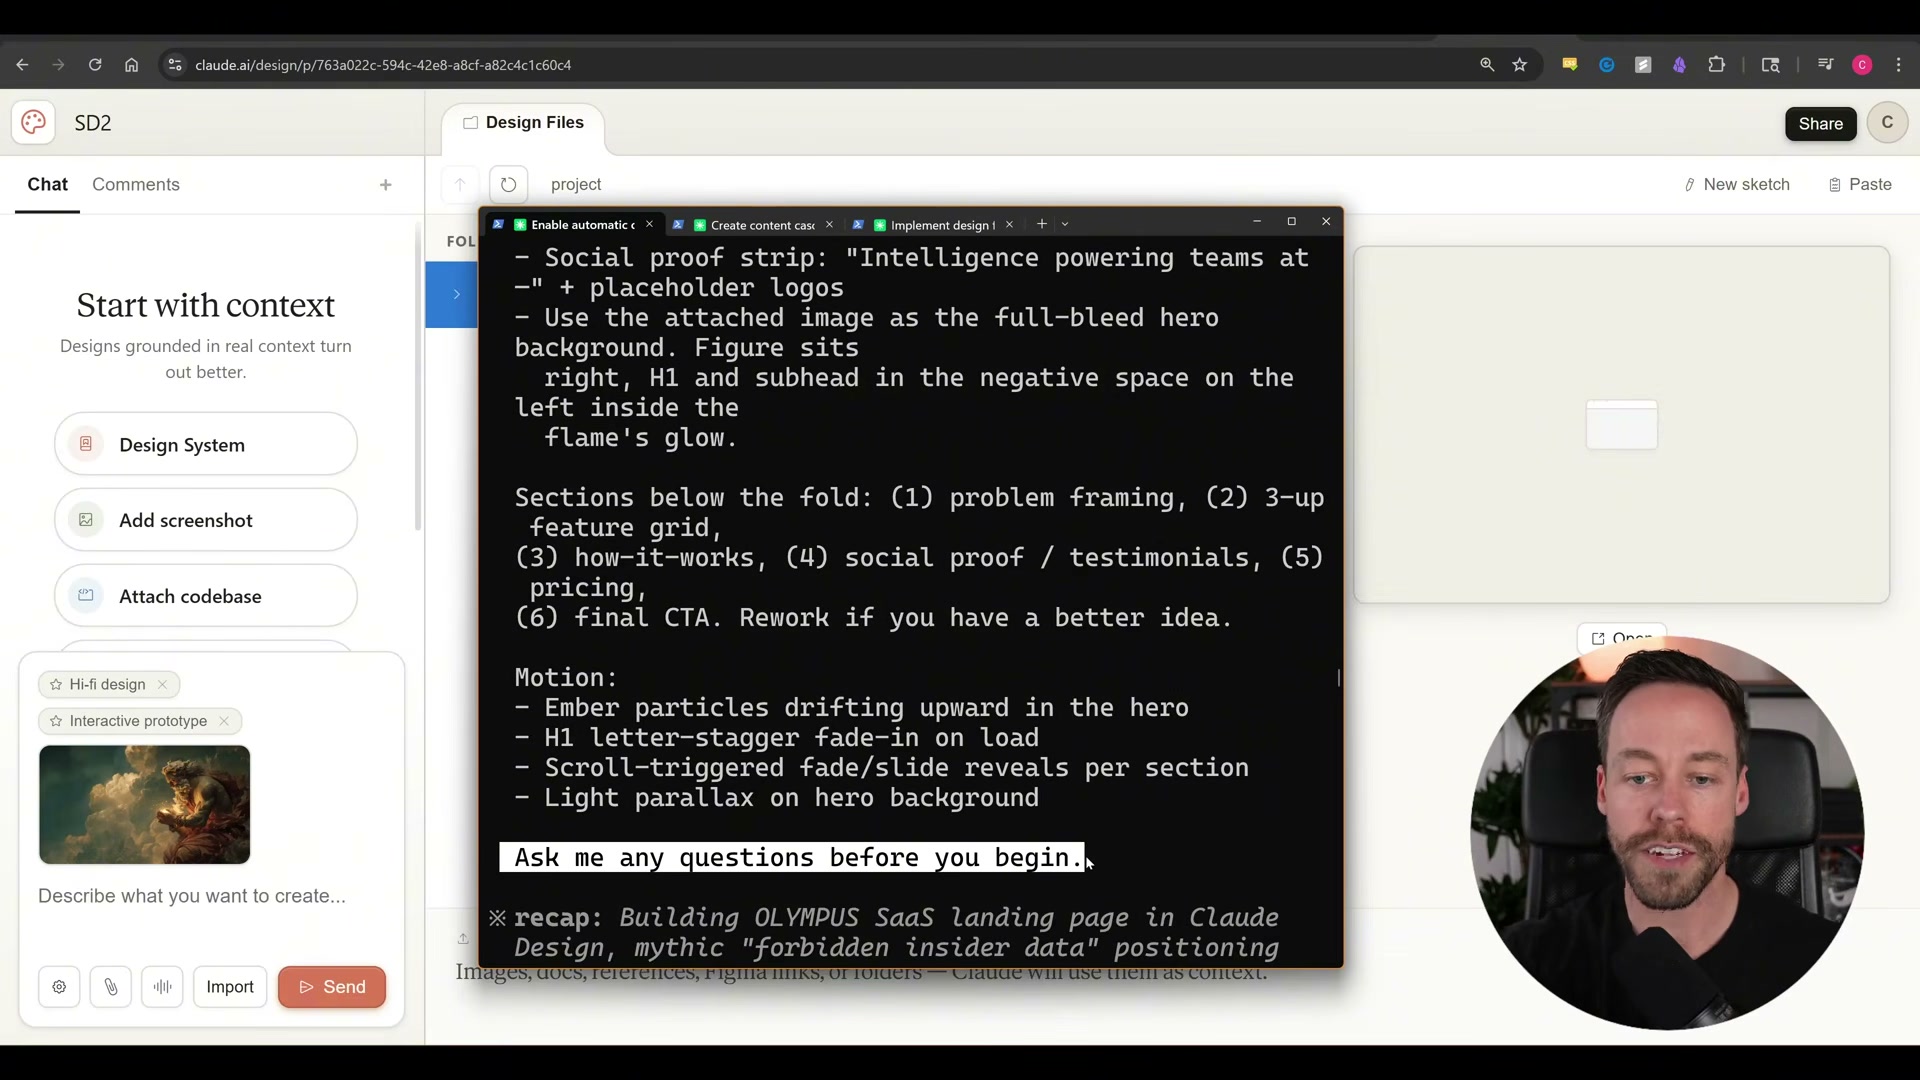
Task: Choose the Design System context option
Action: click(206, 444)
